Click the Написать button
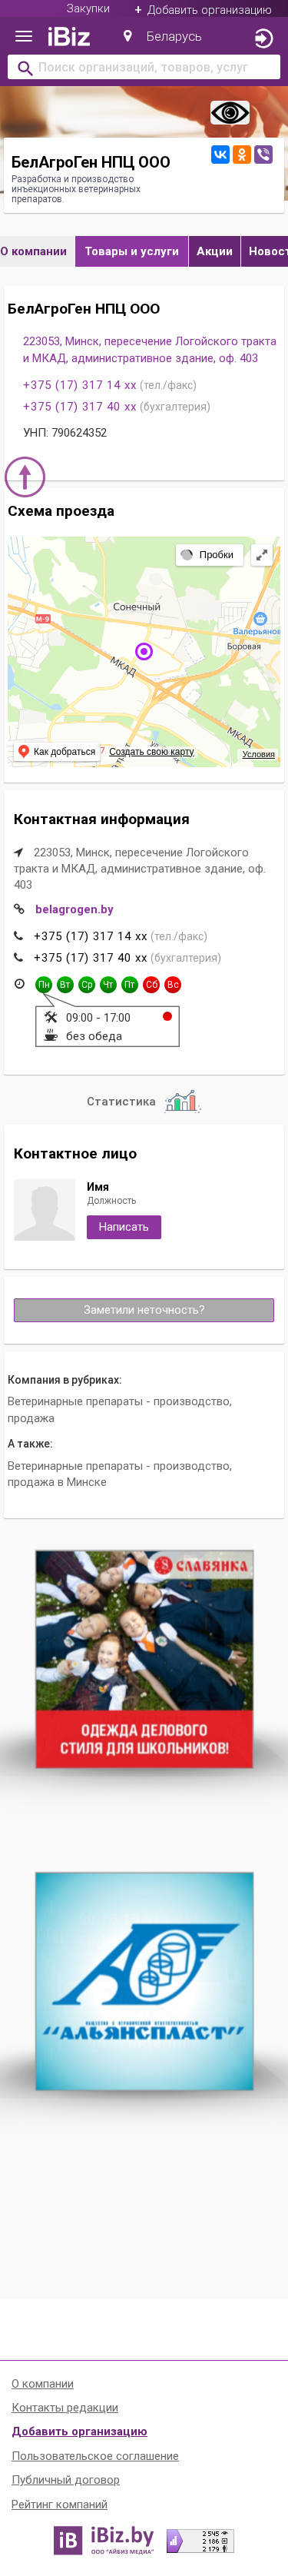288x2576 pixels. click(x=124, y=1226)
